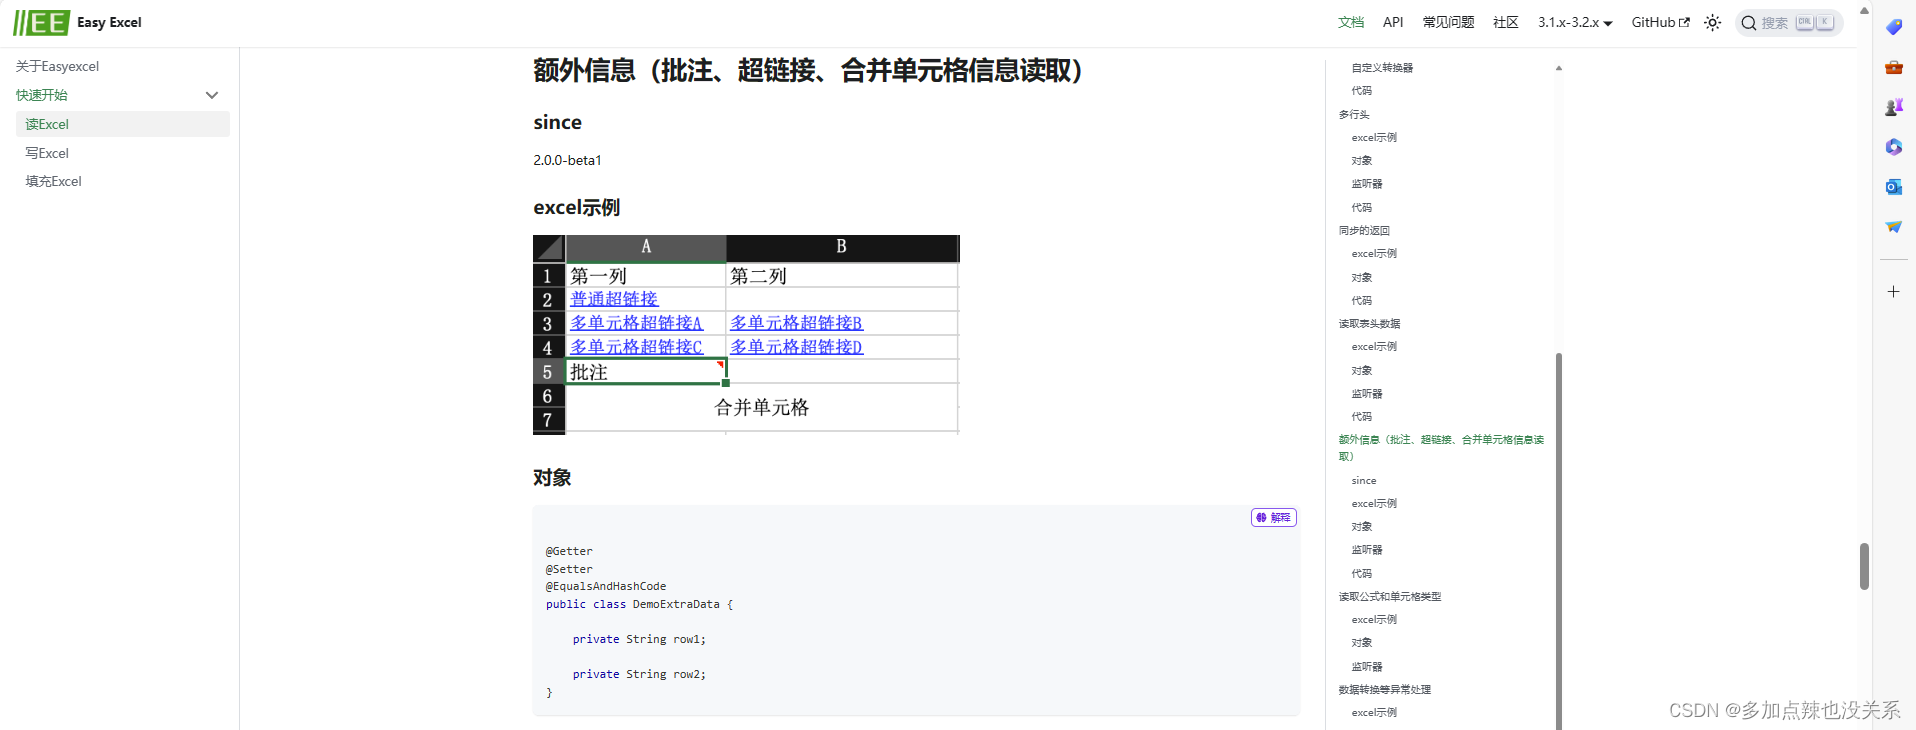
Task: Click the plus icon to customize browser sidebar
Action: 1894,292
